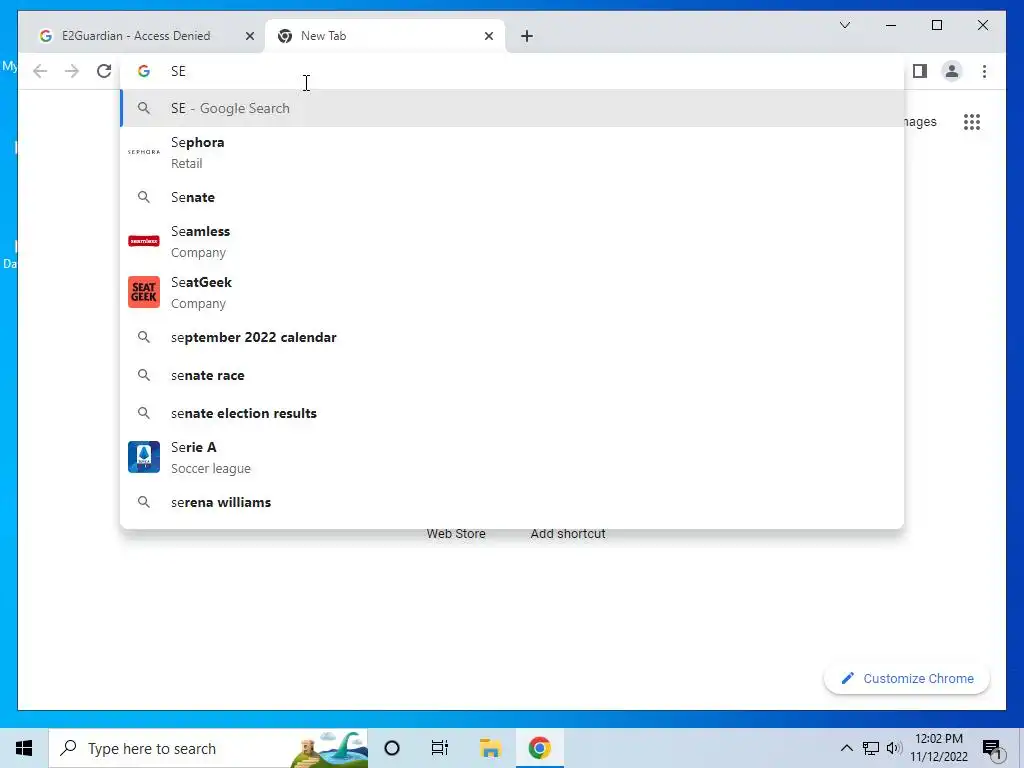The height and width of the screenshot is (768, 1024).
Task: Select 'SE - Google Search' suggestion
Action: 512,108
